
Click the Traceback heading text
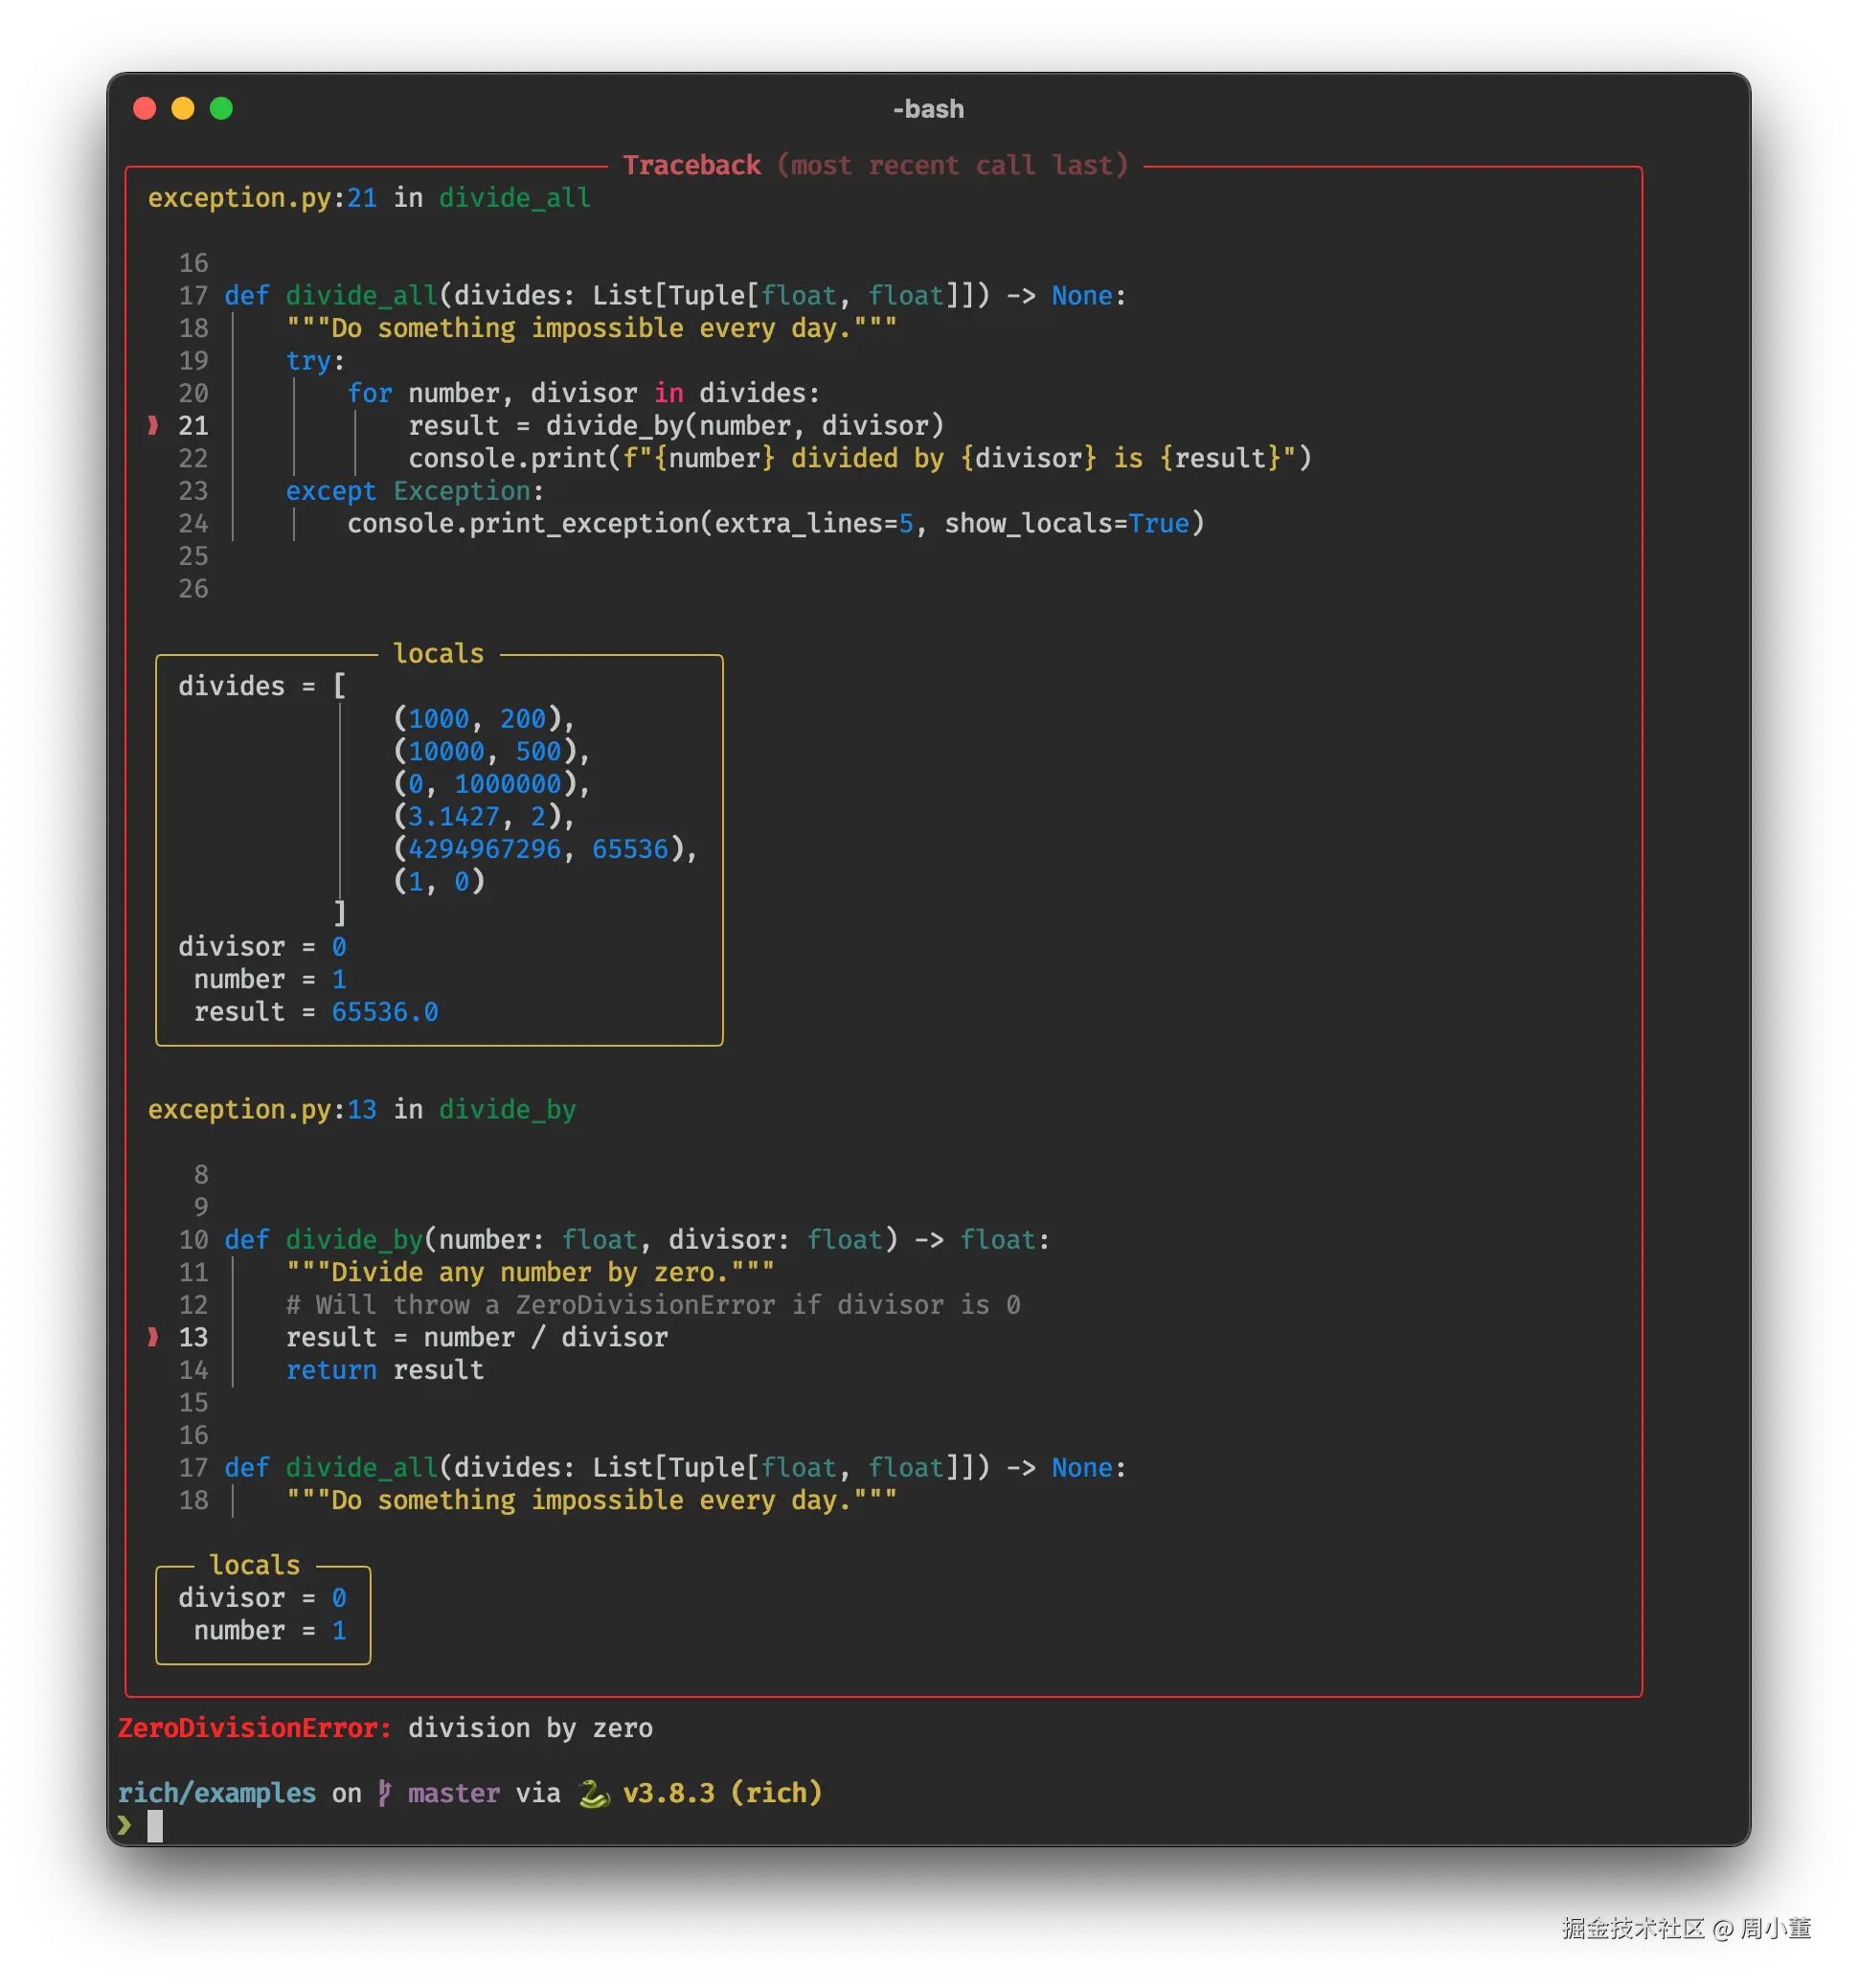tap(691, 165)
